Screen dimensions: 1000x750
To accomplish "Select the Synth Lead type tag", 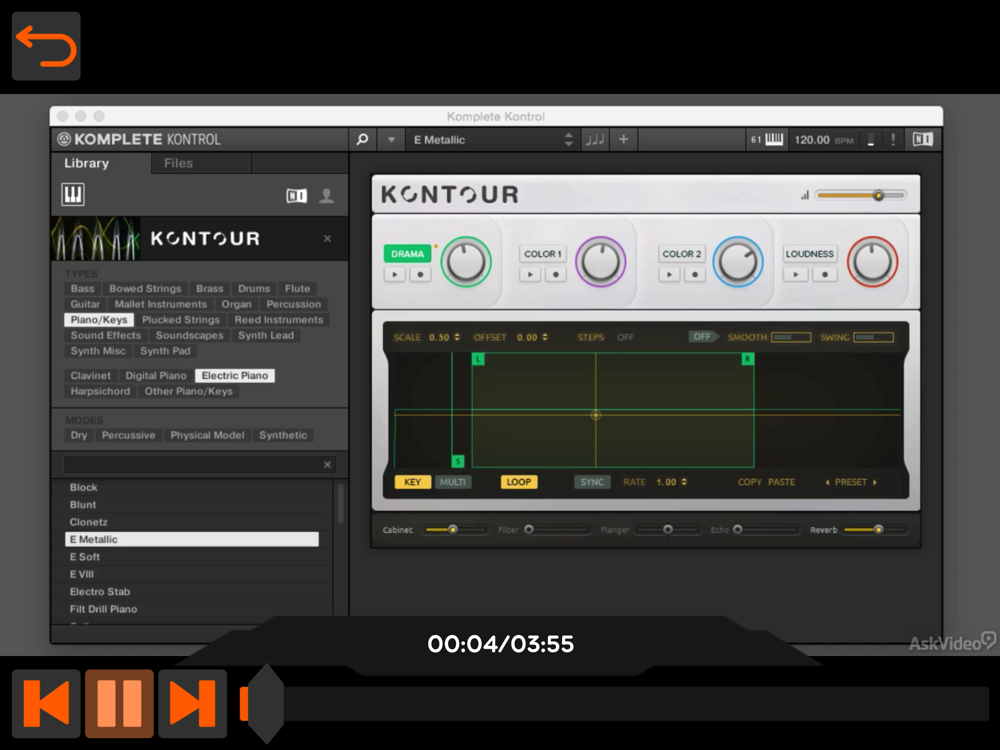I will [x=266, y=335].
